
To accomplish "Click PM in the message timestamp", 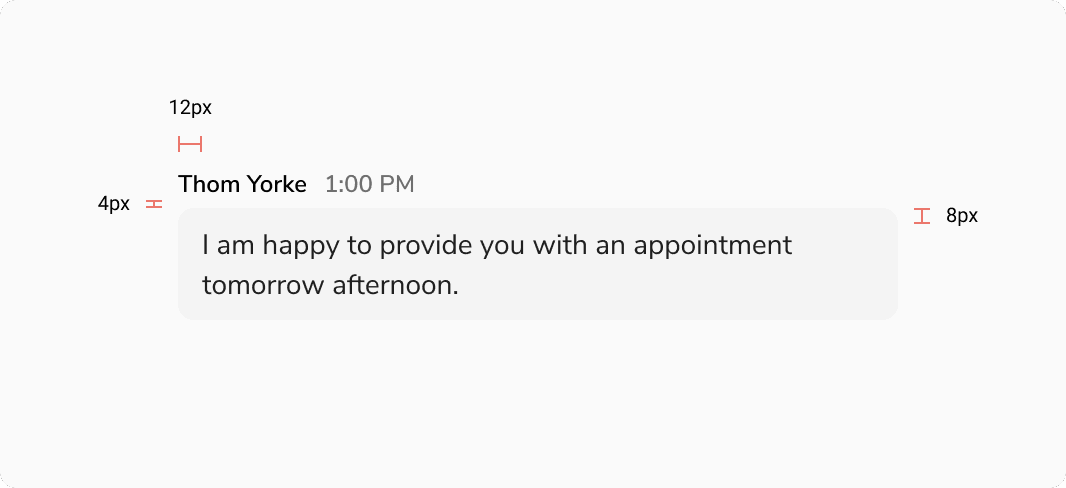I will [x=396, y=185].
